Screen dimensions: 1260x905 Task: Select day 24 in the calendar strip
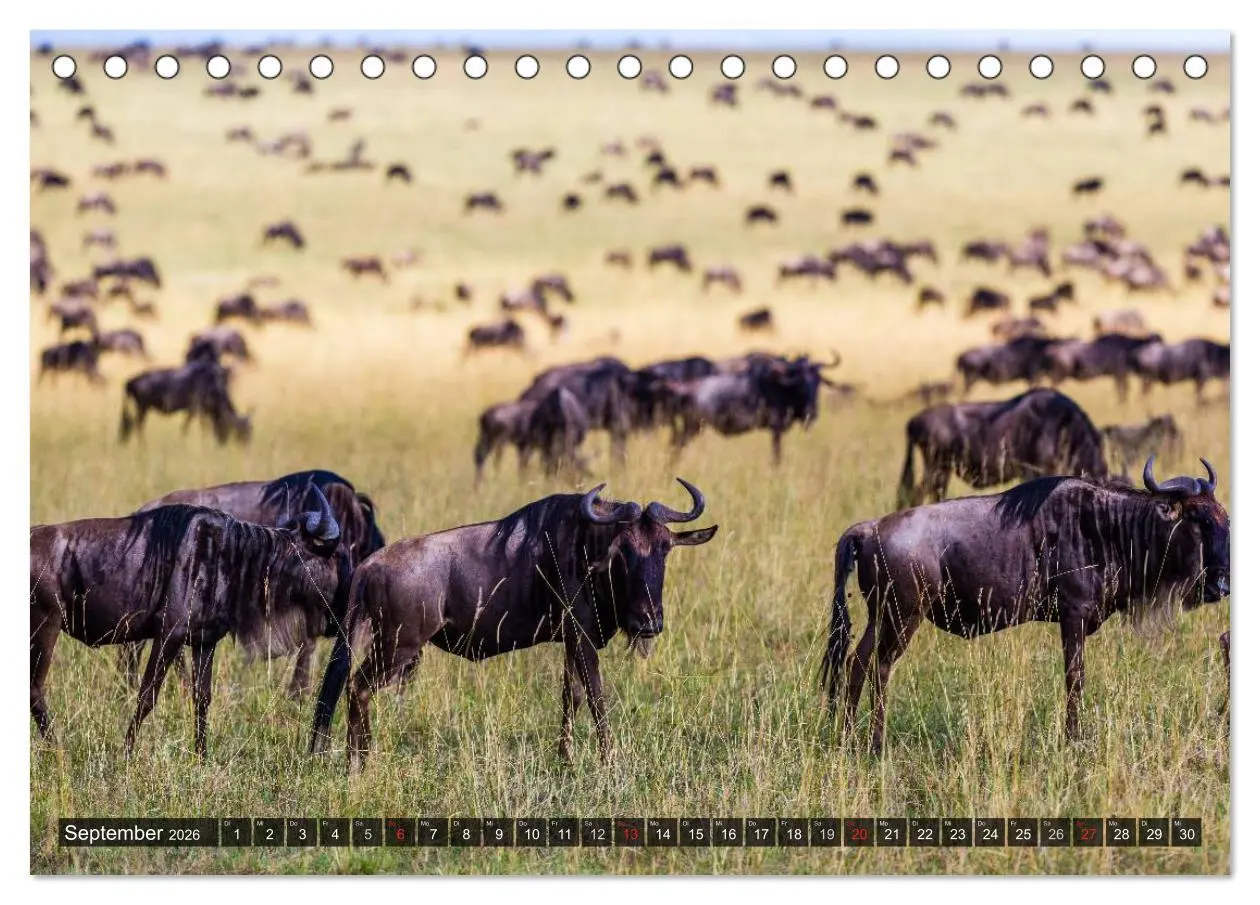[990, 833]
